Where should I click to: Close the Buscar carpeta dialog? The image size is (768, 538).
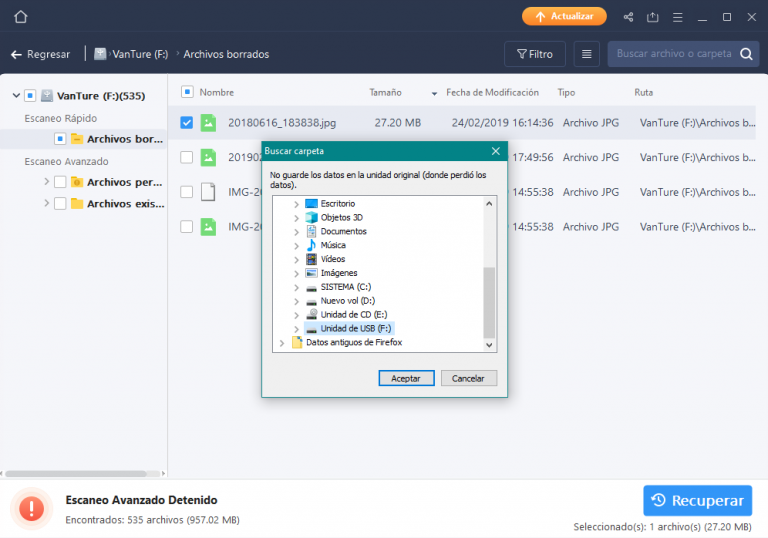click(496, 151)
